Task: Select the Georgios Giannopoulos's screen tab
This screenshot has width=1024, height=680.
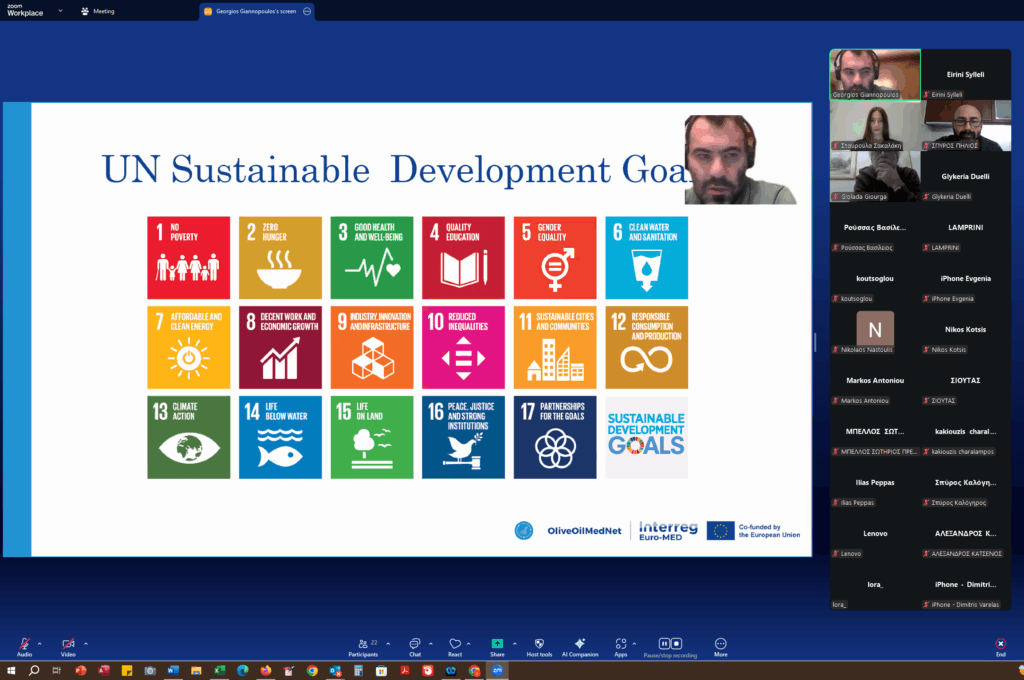Action: tap(250, 11)
